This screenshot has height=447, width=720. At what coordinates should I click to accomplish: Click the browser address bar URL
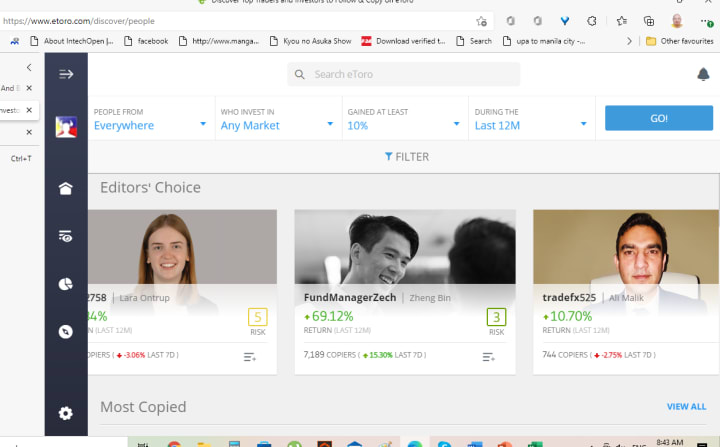[79, 21]
